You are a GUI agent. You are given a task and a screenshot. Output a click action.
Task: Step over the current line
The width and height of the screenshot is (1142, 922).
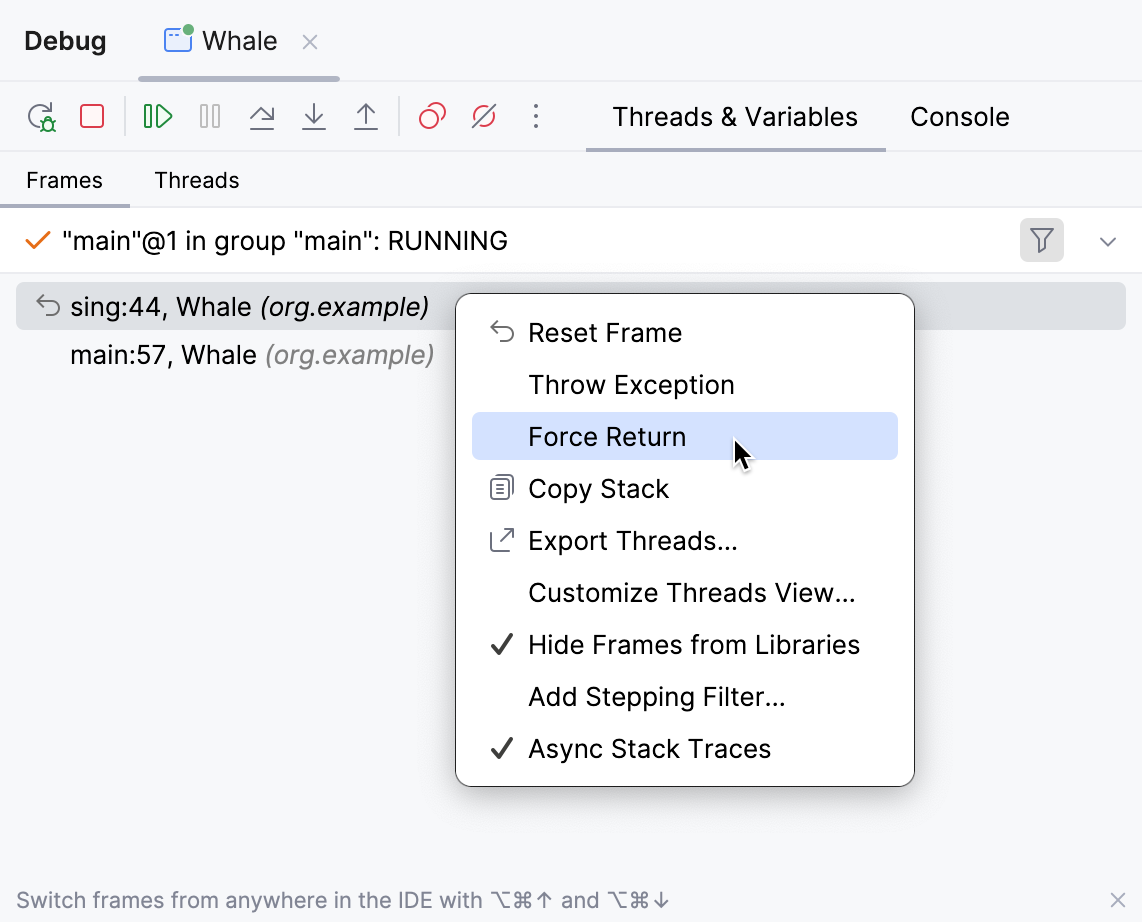[x=262, y=116]
